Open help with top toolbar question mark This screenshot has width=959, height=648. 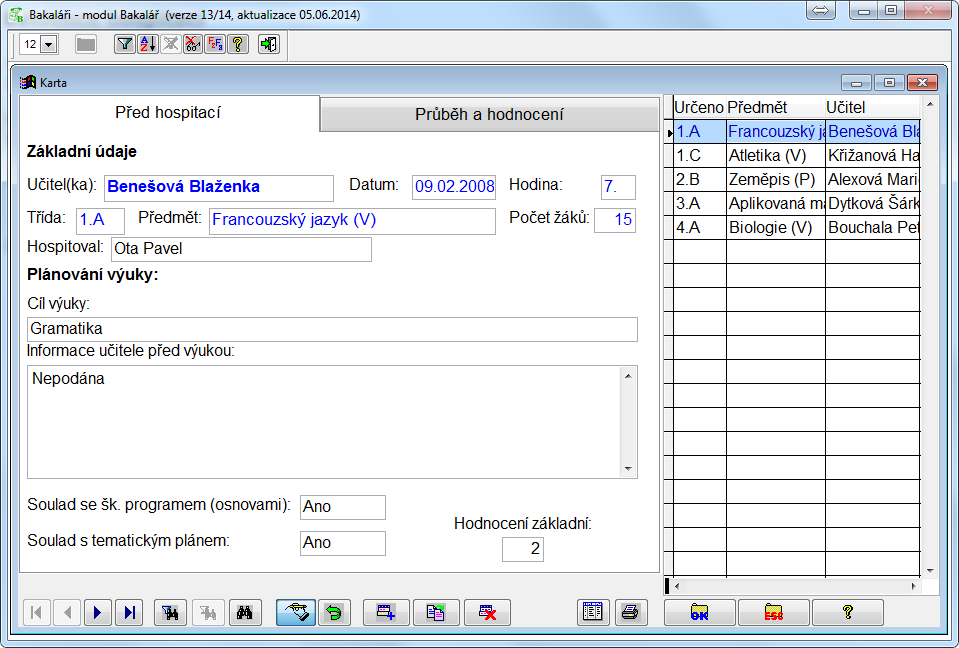(238, 44)
